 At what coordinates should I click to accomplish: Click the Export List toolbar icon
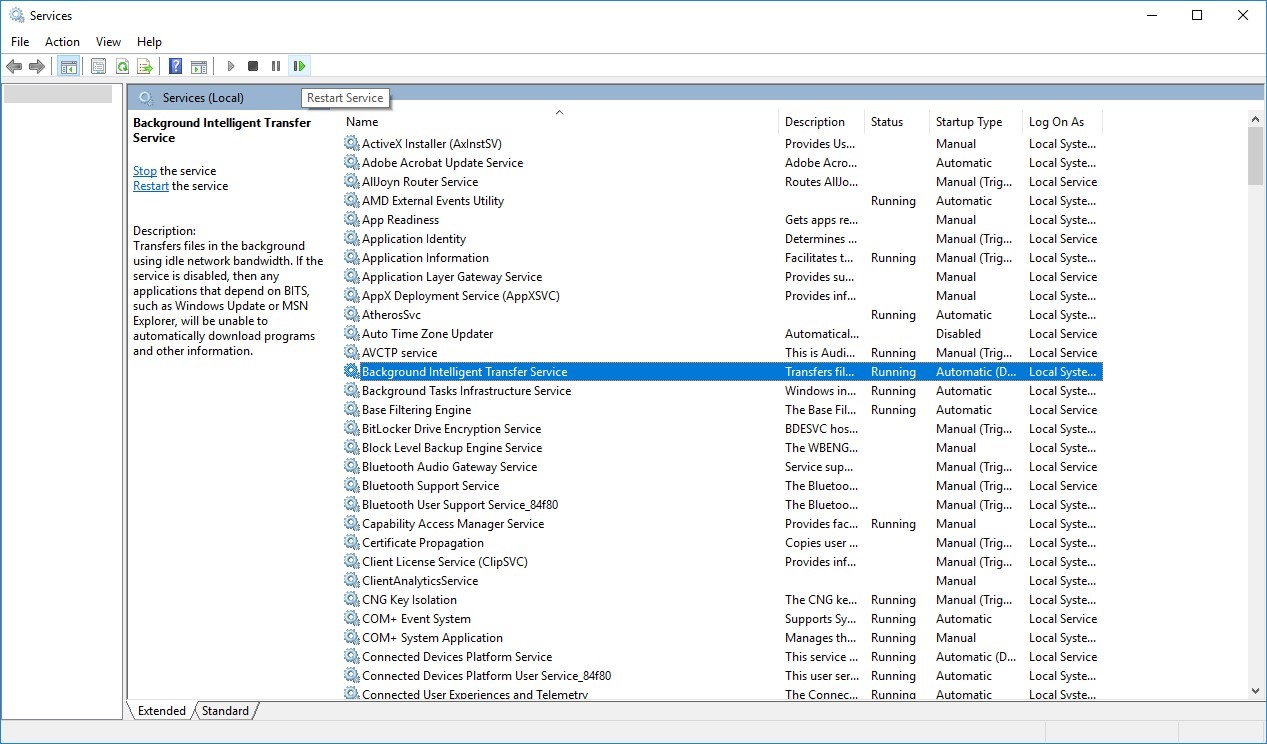click(145, 66)
